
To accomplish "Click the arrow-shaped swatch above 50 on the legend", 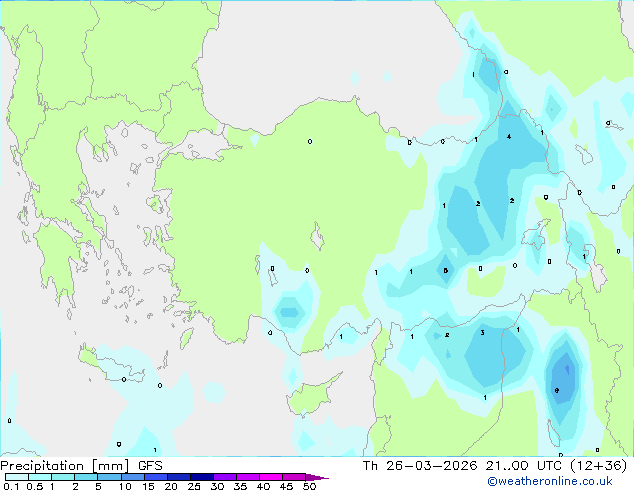I will pyautogui.click(x=317, y=477).
